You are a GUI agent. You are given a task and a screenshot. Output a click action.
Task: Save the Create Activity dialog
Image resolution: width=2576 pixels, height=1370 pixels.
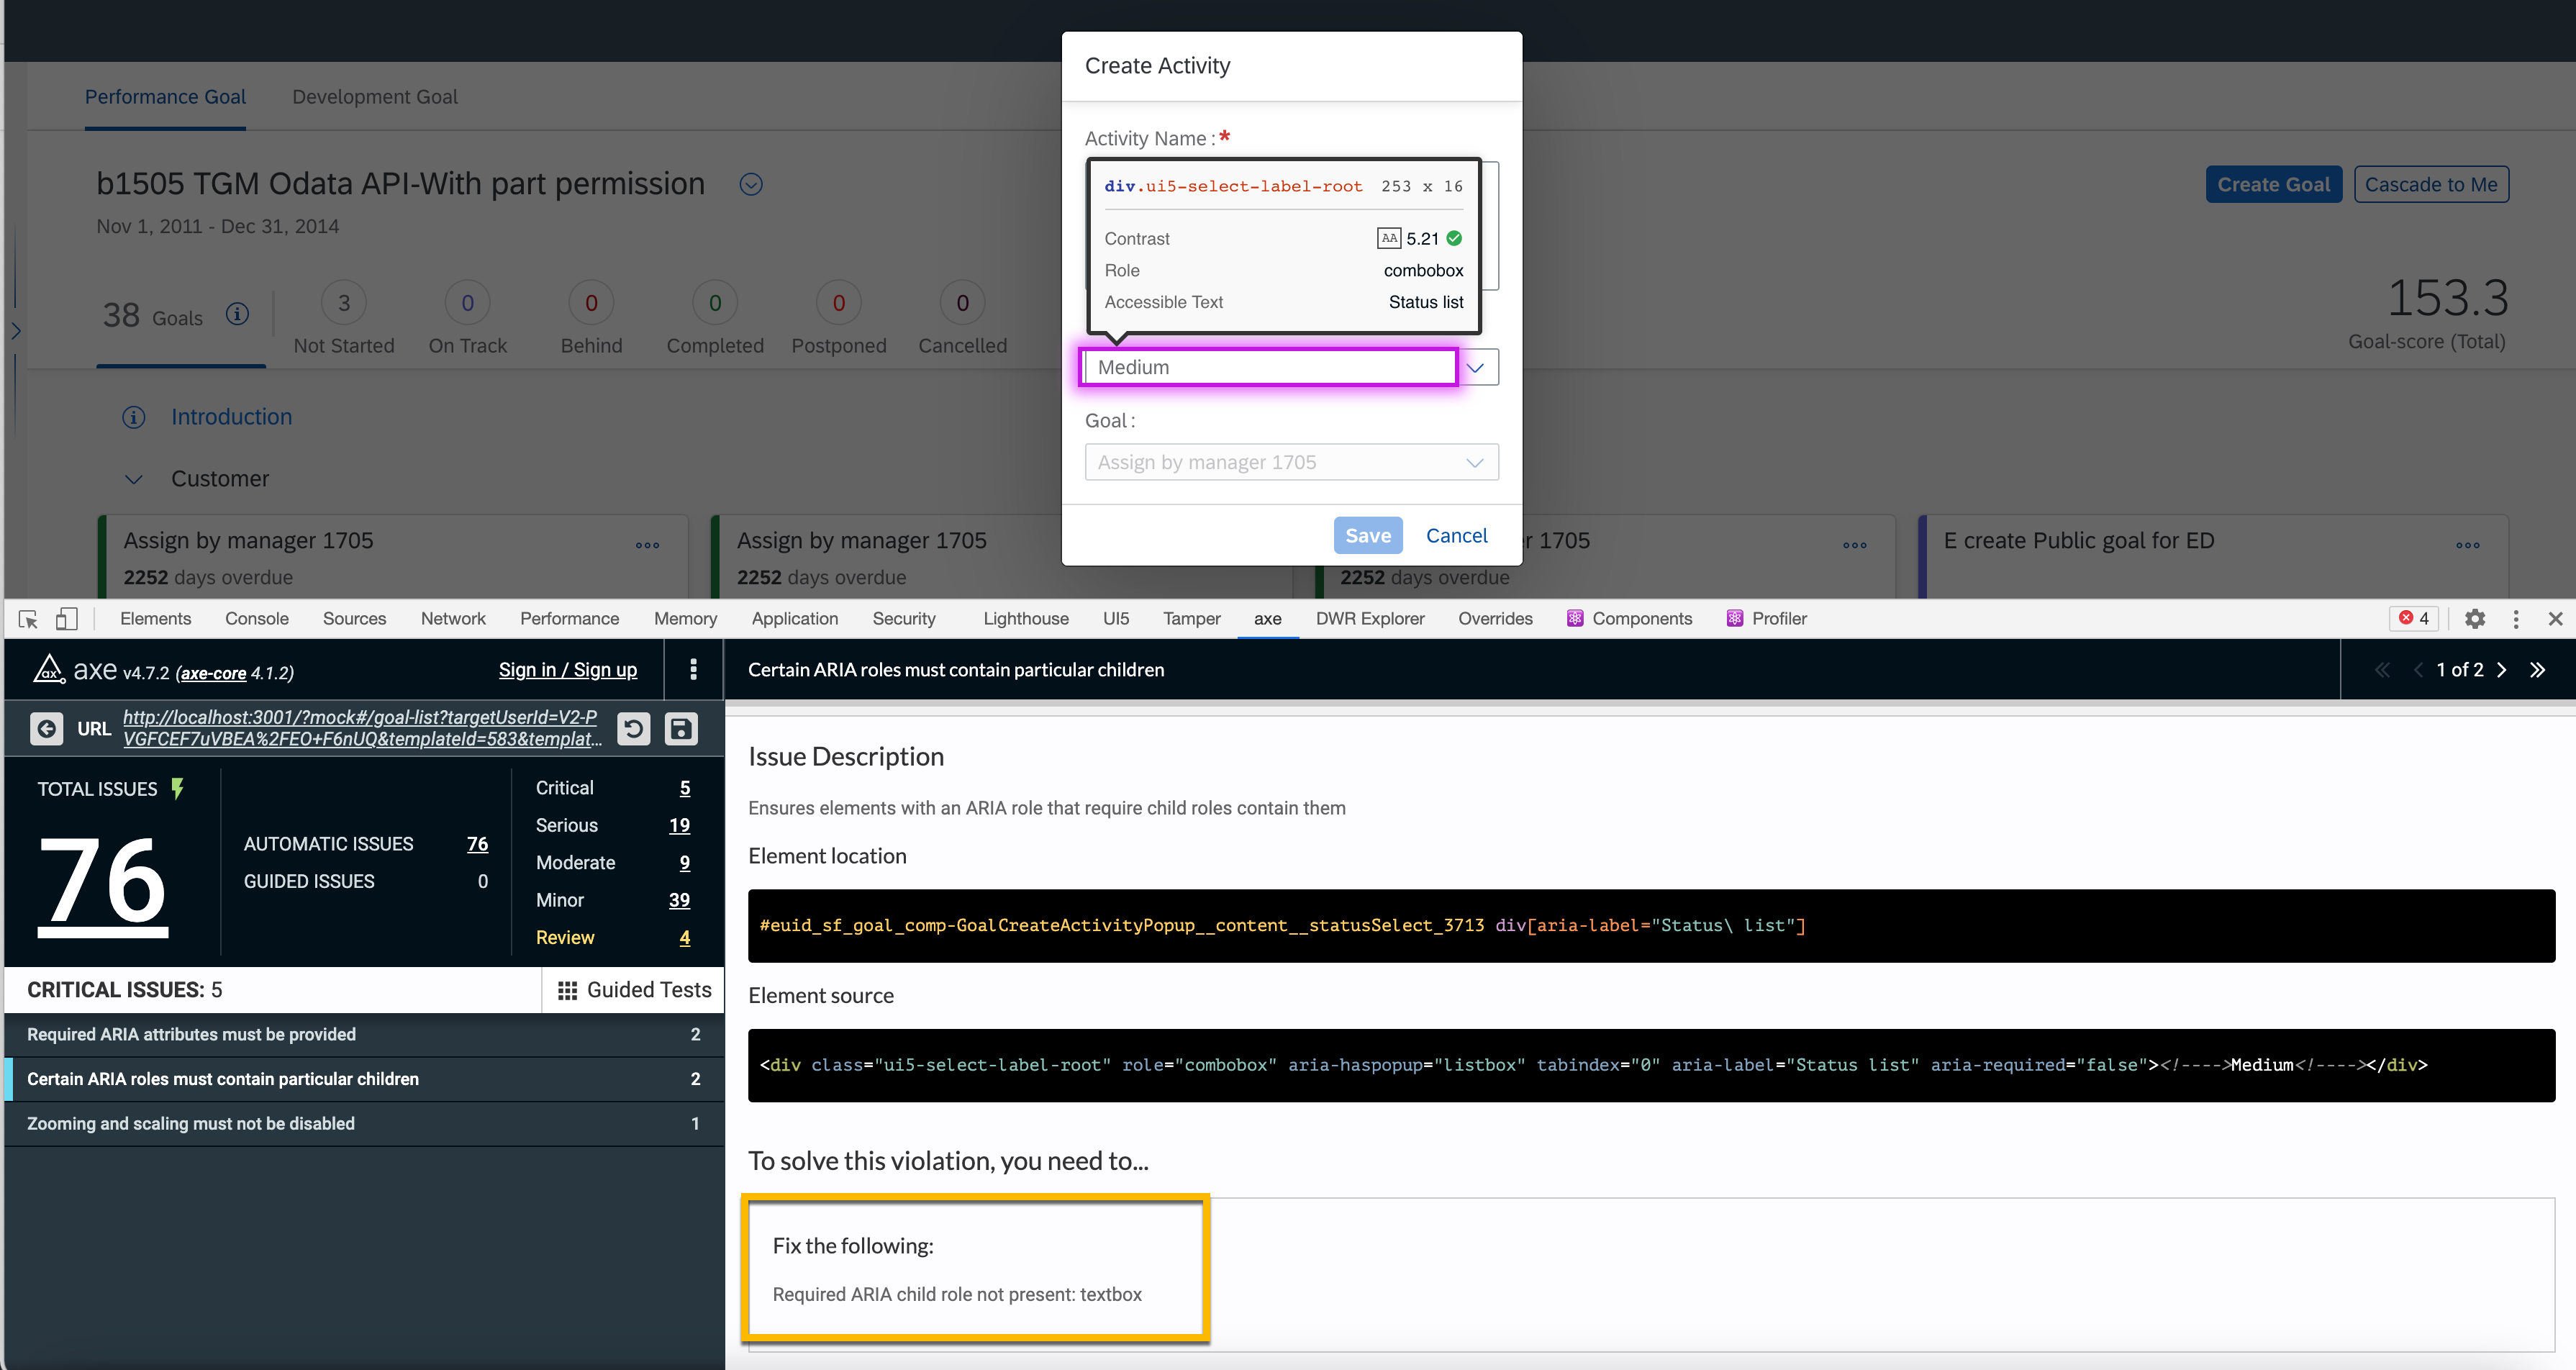click(1367, 535)
